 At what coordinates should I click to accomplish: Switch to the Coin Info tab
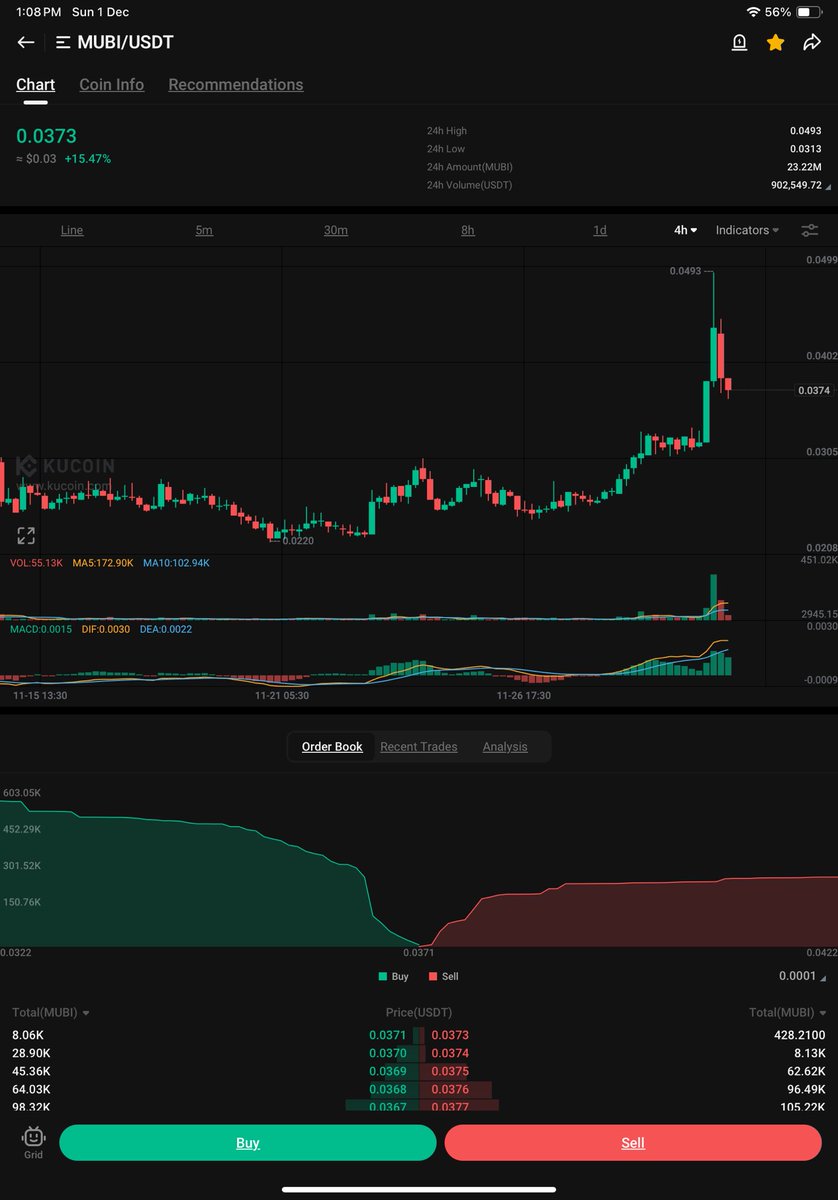click(x=111, y=84)
